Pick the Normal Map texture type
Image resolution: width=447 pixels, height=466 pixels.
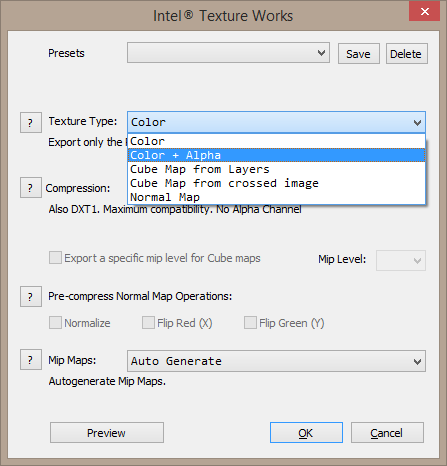click(276, 197)
